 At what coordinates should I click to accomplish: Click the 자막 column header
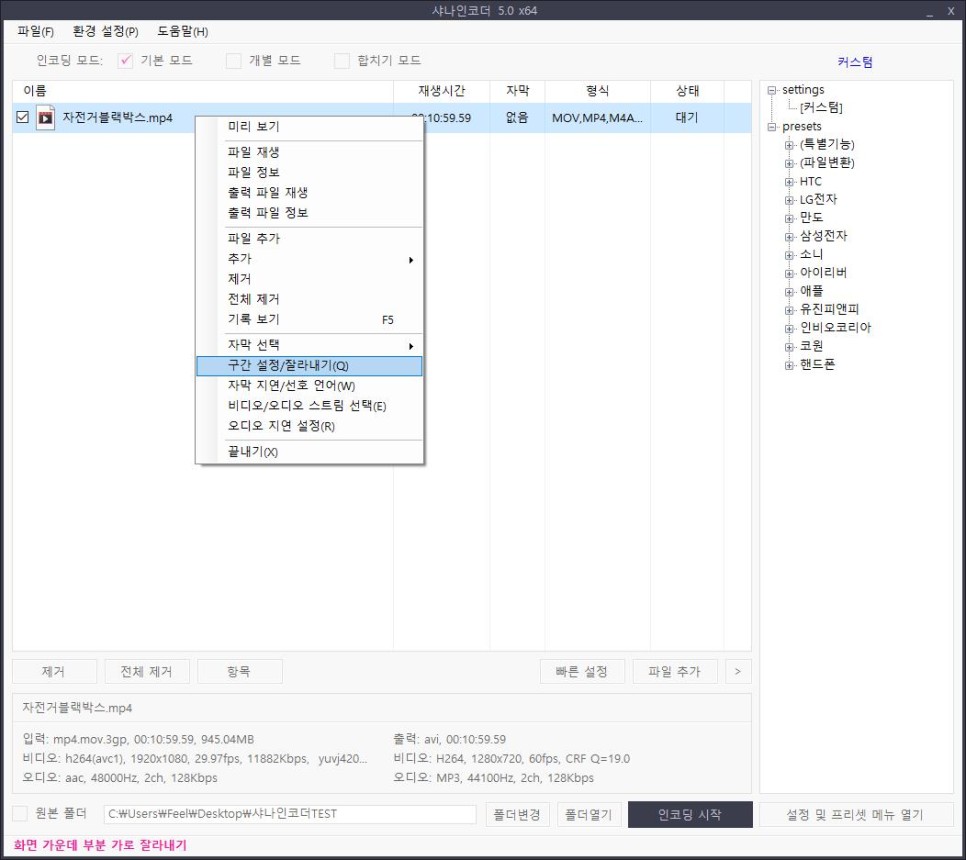tap(518, 91)
